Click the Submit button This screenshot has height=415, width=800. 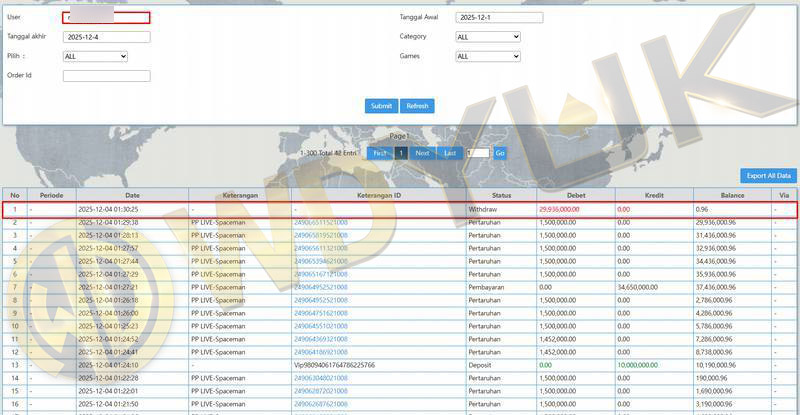[x=381, y=106]
